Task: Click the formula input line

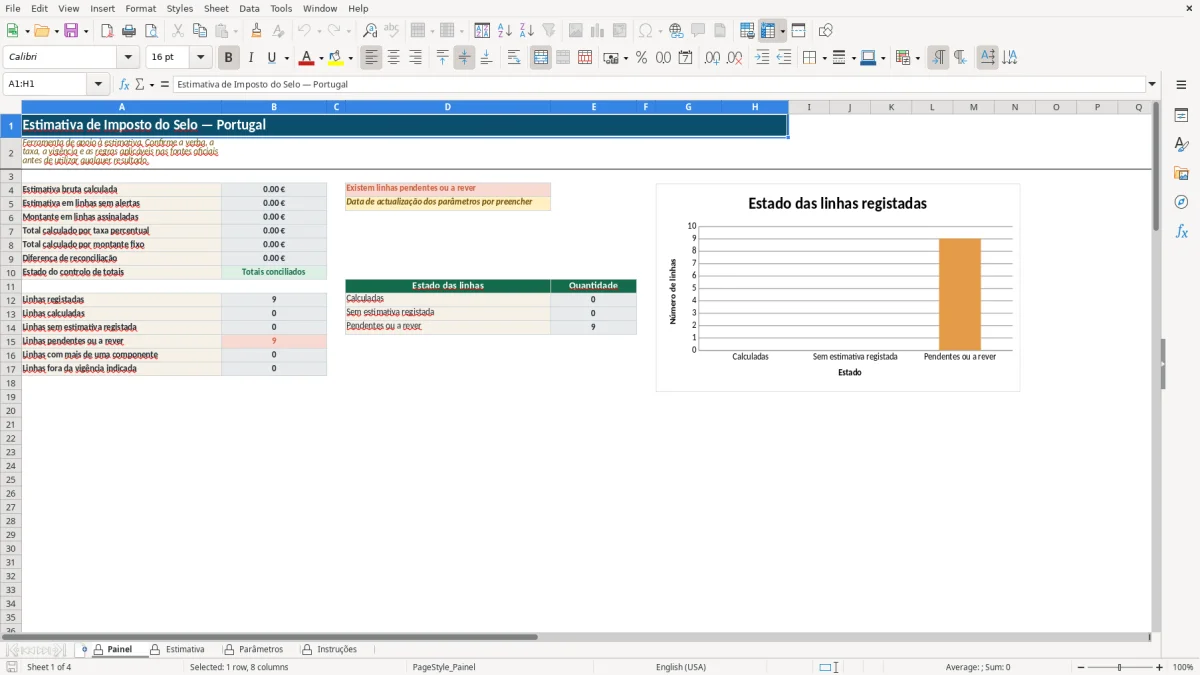Action: tap(659, 84)
